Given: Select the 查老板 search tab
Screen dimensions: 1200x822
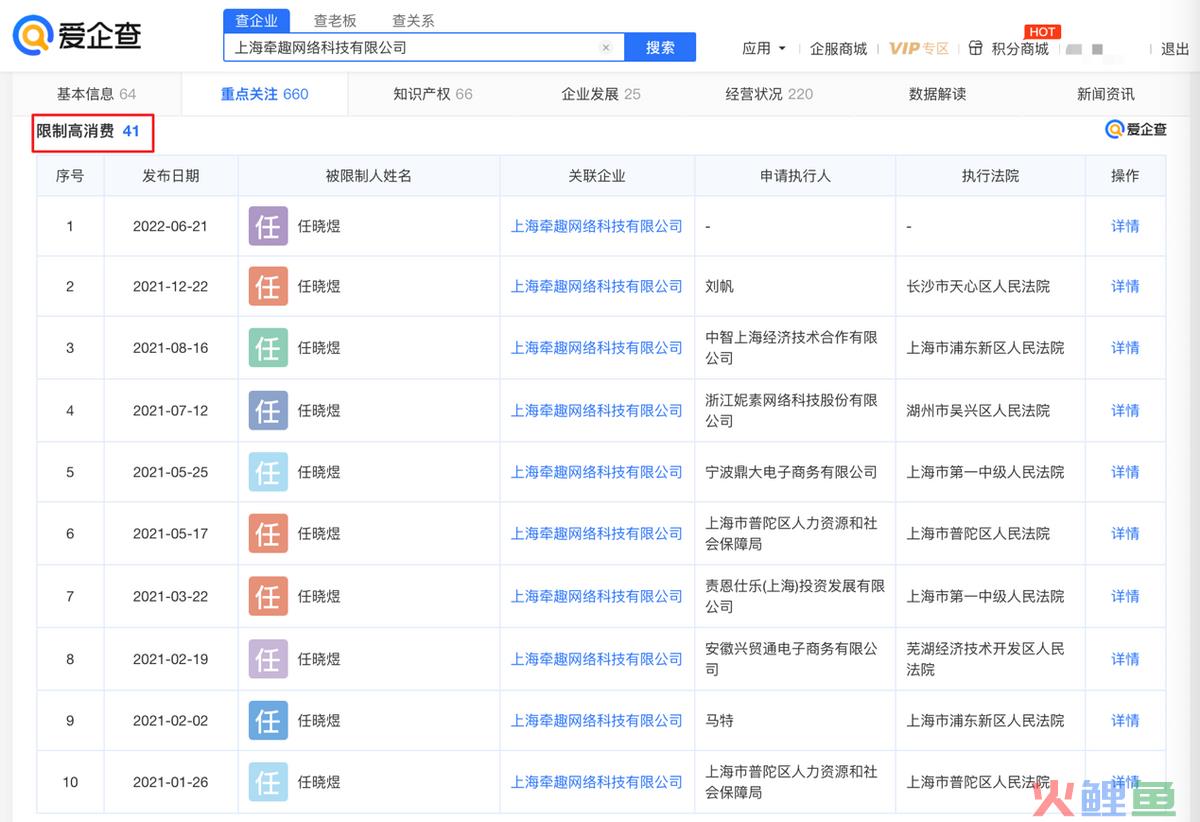Looking at the screenshot, I should [x=335, y=21].
